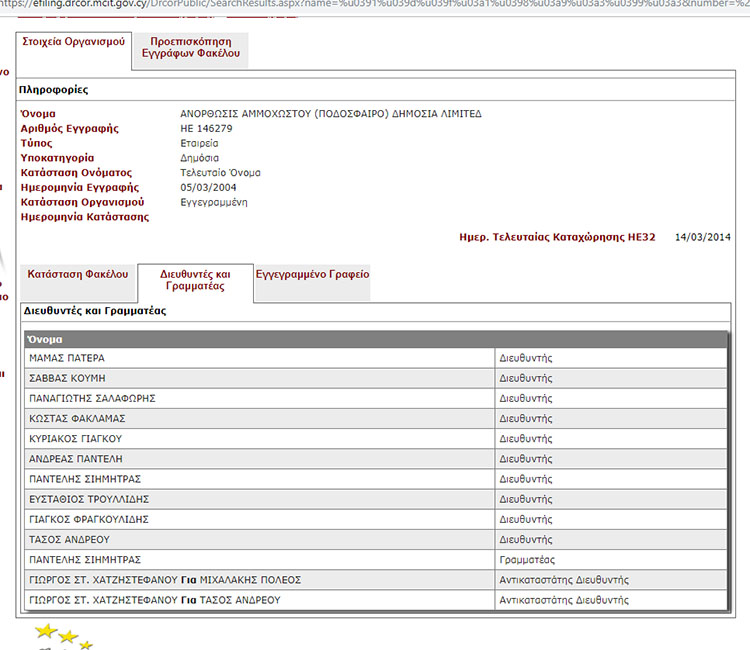Select the row ΑΝΔΡΕΑΣ ΠΑΝΤΕΛΗ
Viewport: 750px width, 650px height.
pos(375,459)
